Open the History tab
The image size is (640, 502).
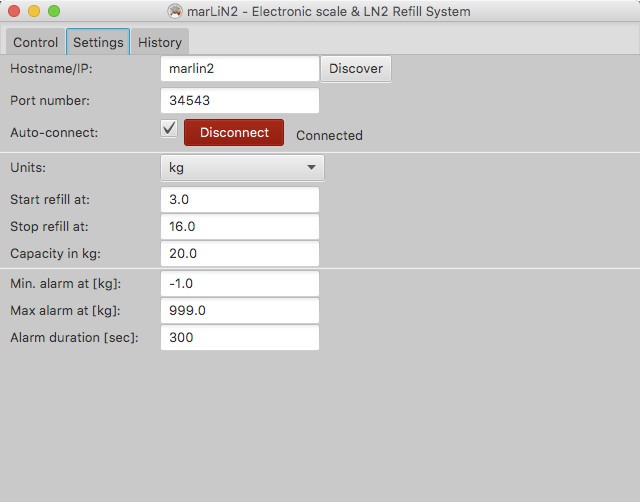[160, 42]
